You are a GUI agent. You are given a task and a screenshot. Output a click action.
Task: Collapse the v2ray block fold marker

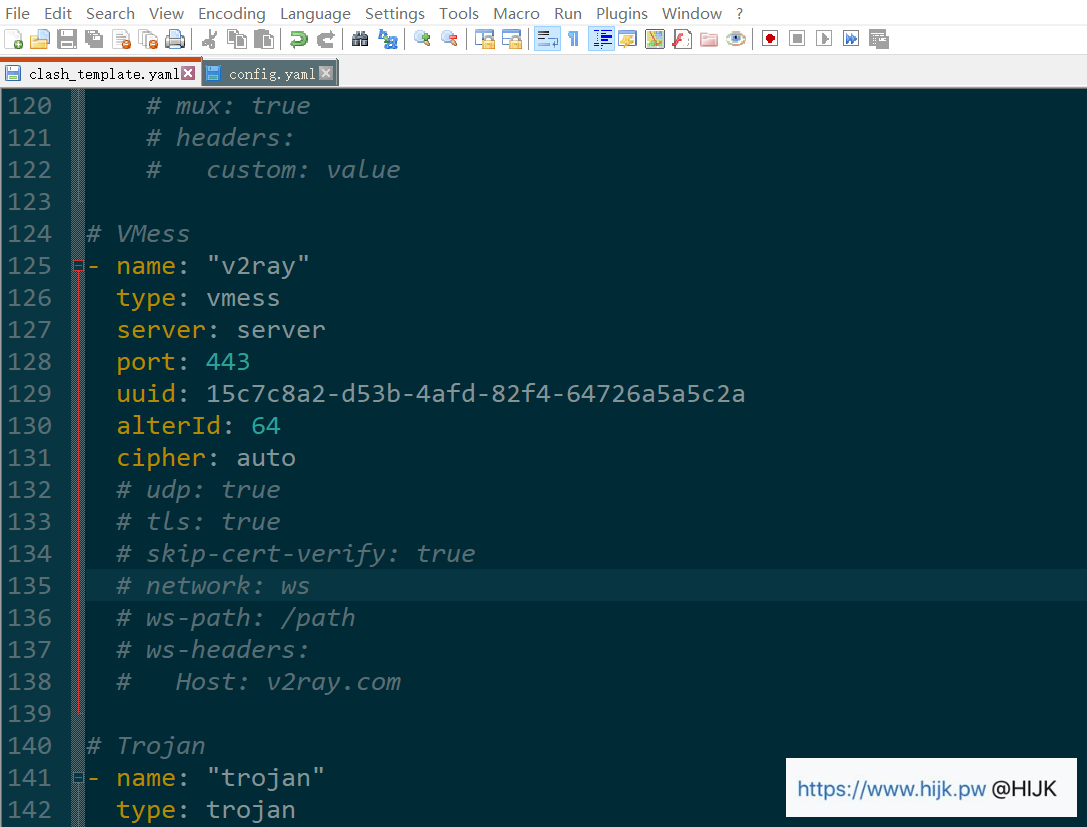coord(78,266)
